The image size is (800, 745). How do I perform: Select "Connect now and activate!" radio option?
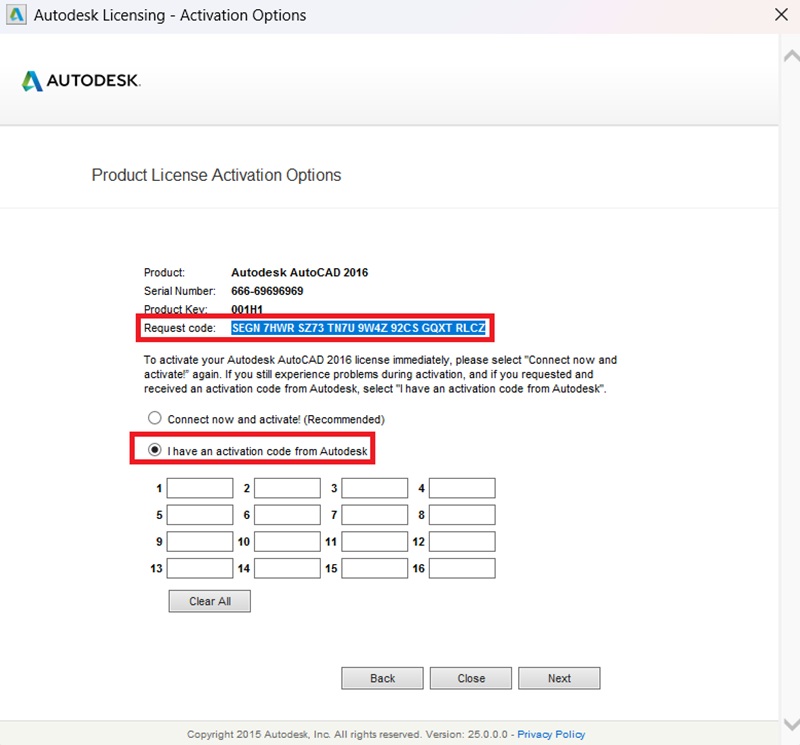click(x=154, y=419)
